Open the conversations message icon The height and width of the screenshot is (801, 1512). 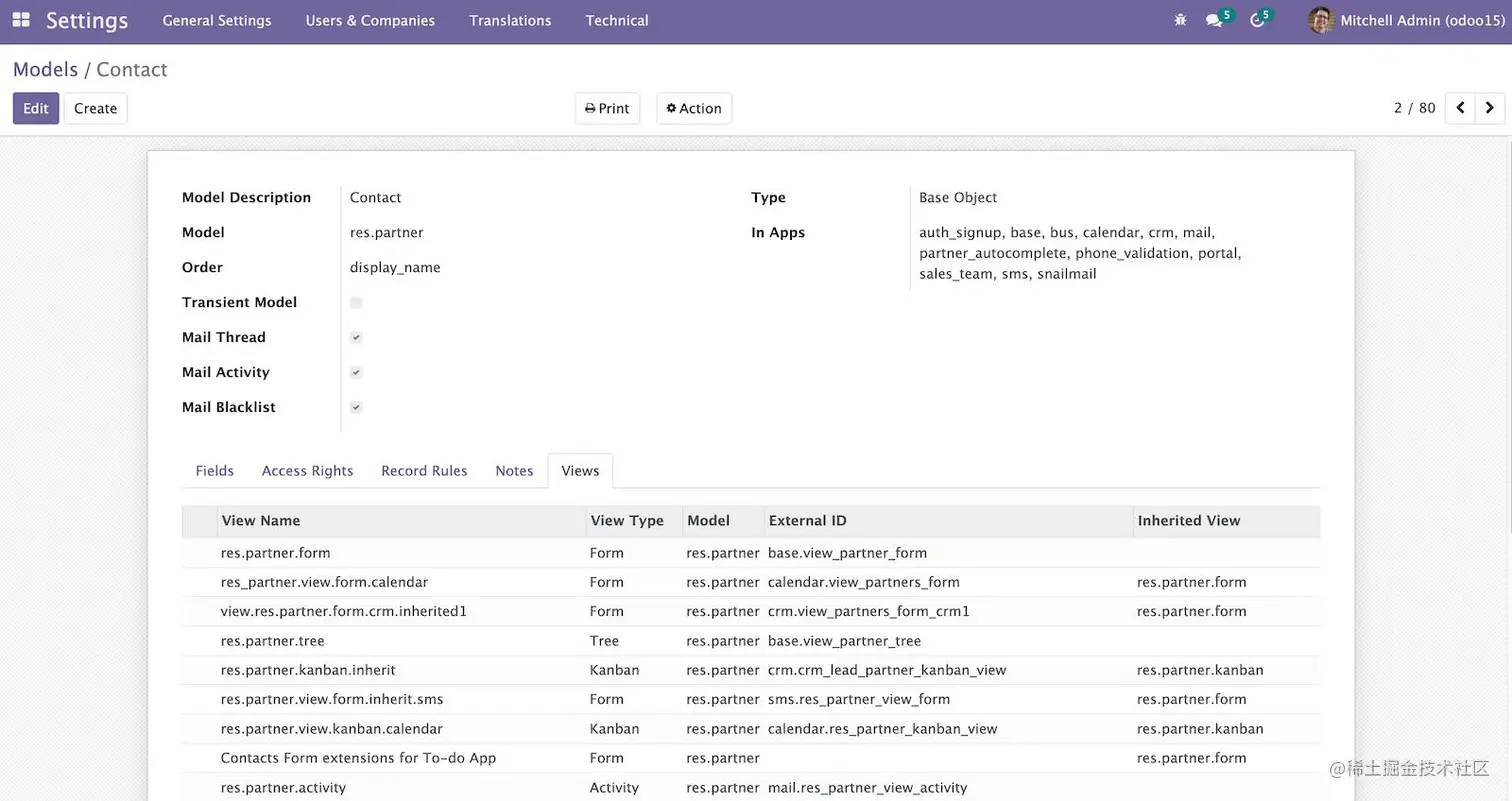[x=1214, y=20]
